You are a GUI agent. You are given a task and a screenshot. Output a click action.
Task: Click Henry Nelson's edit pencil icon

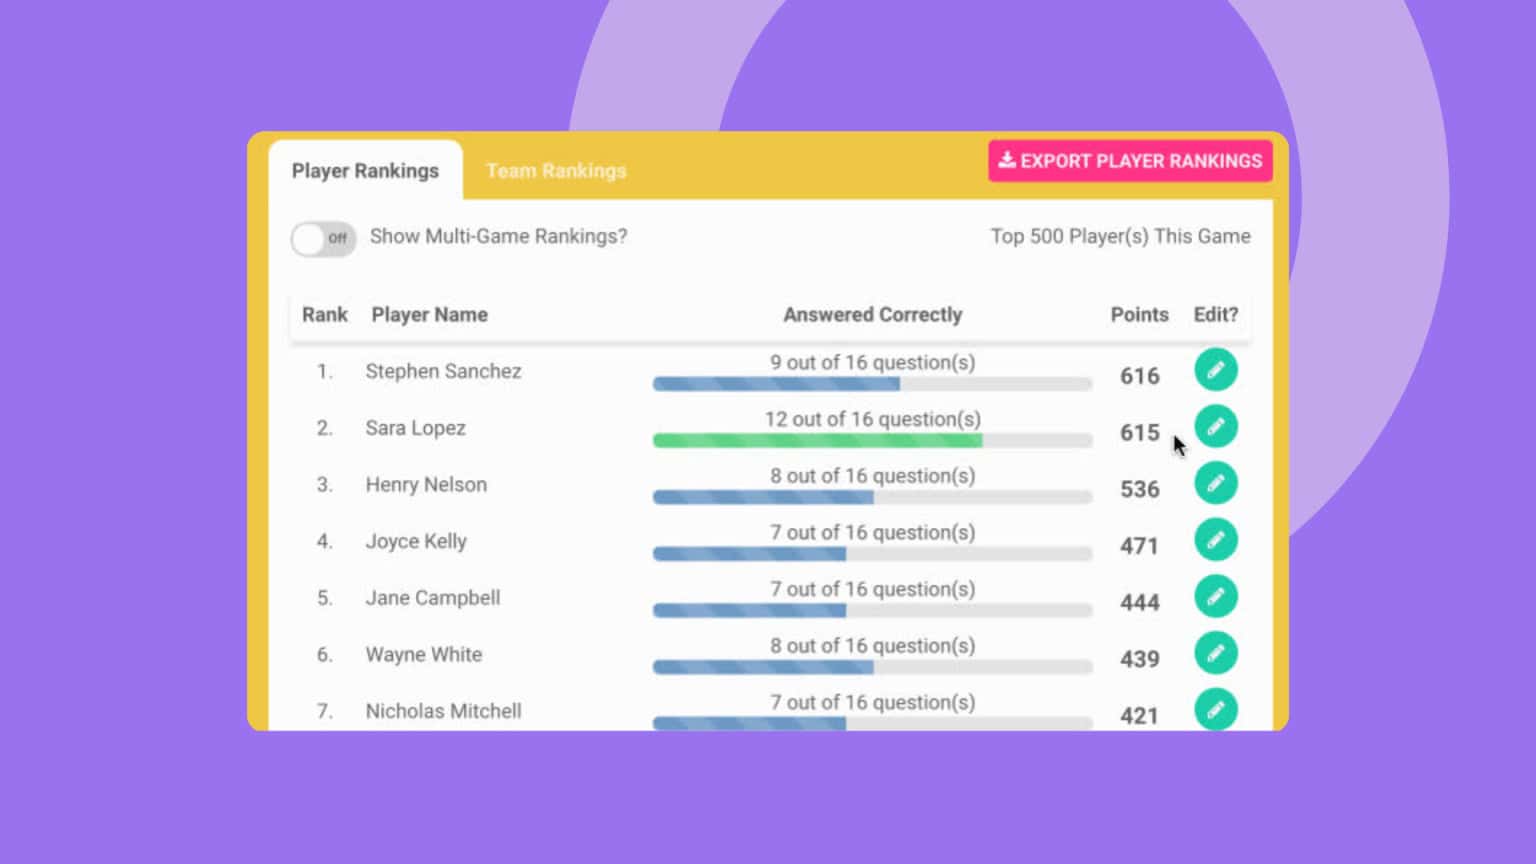coord(1216,483)
